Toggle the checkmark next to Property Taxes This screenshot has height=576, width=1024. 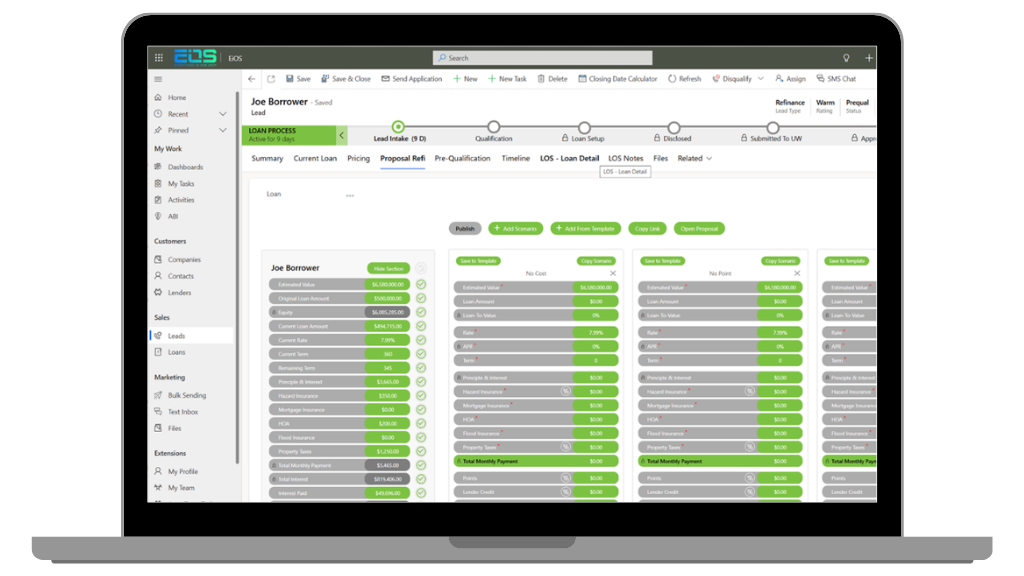pos(421,451)
